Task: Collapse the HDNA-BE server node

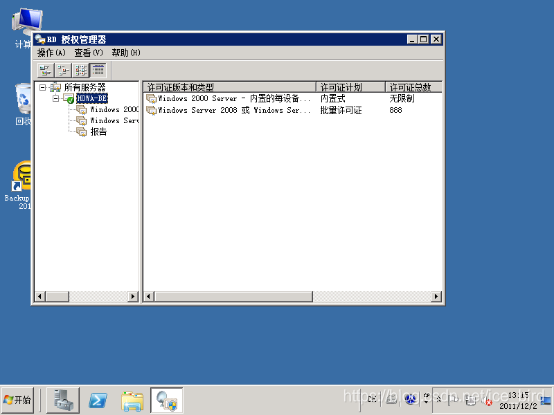Action: click(55, 98)
